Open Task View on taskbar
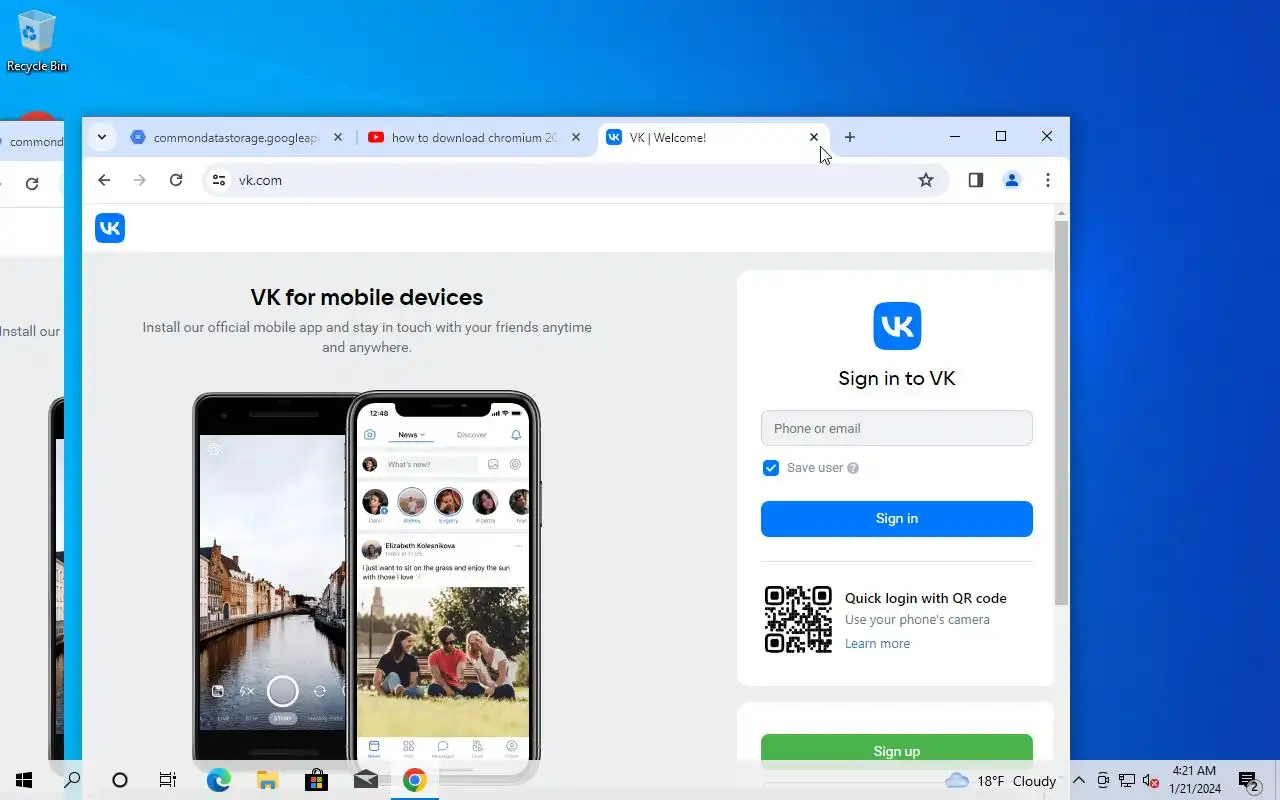Screen dimensions: 1280x800 [168, 780]
